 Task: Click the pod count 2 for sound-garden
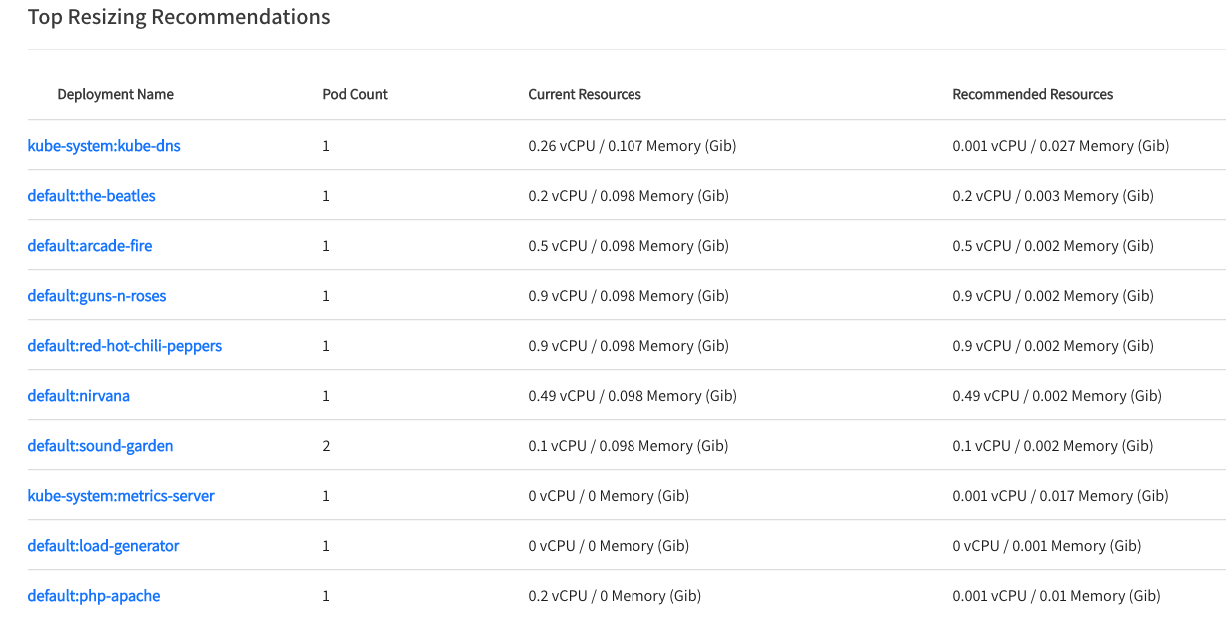point(326,446)
